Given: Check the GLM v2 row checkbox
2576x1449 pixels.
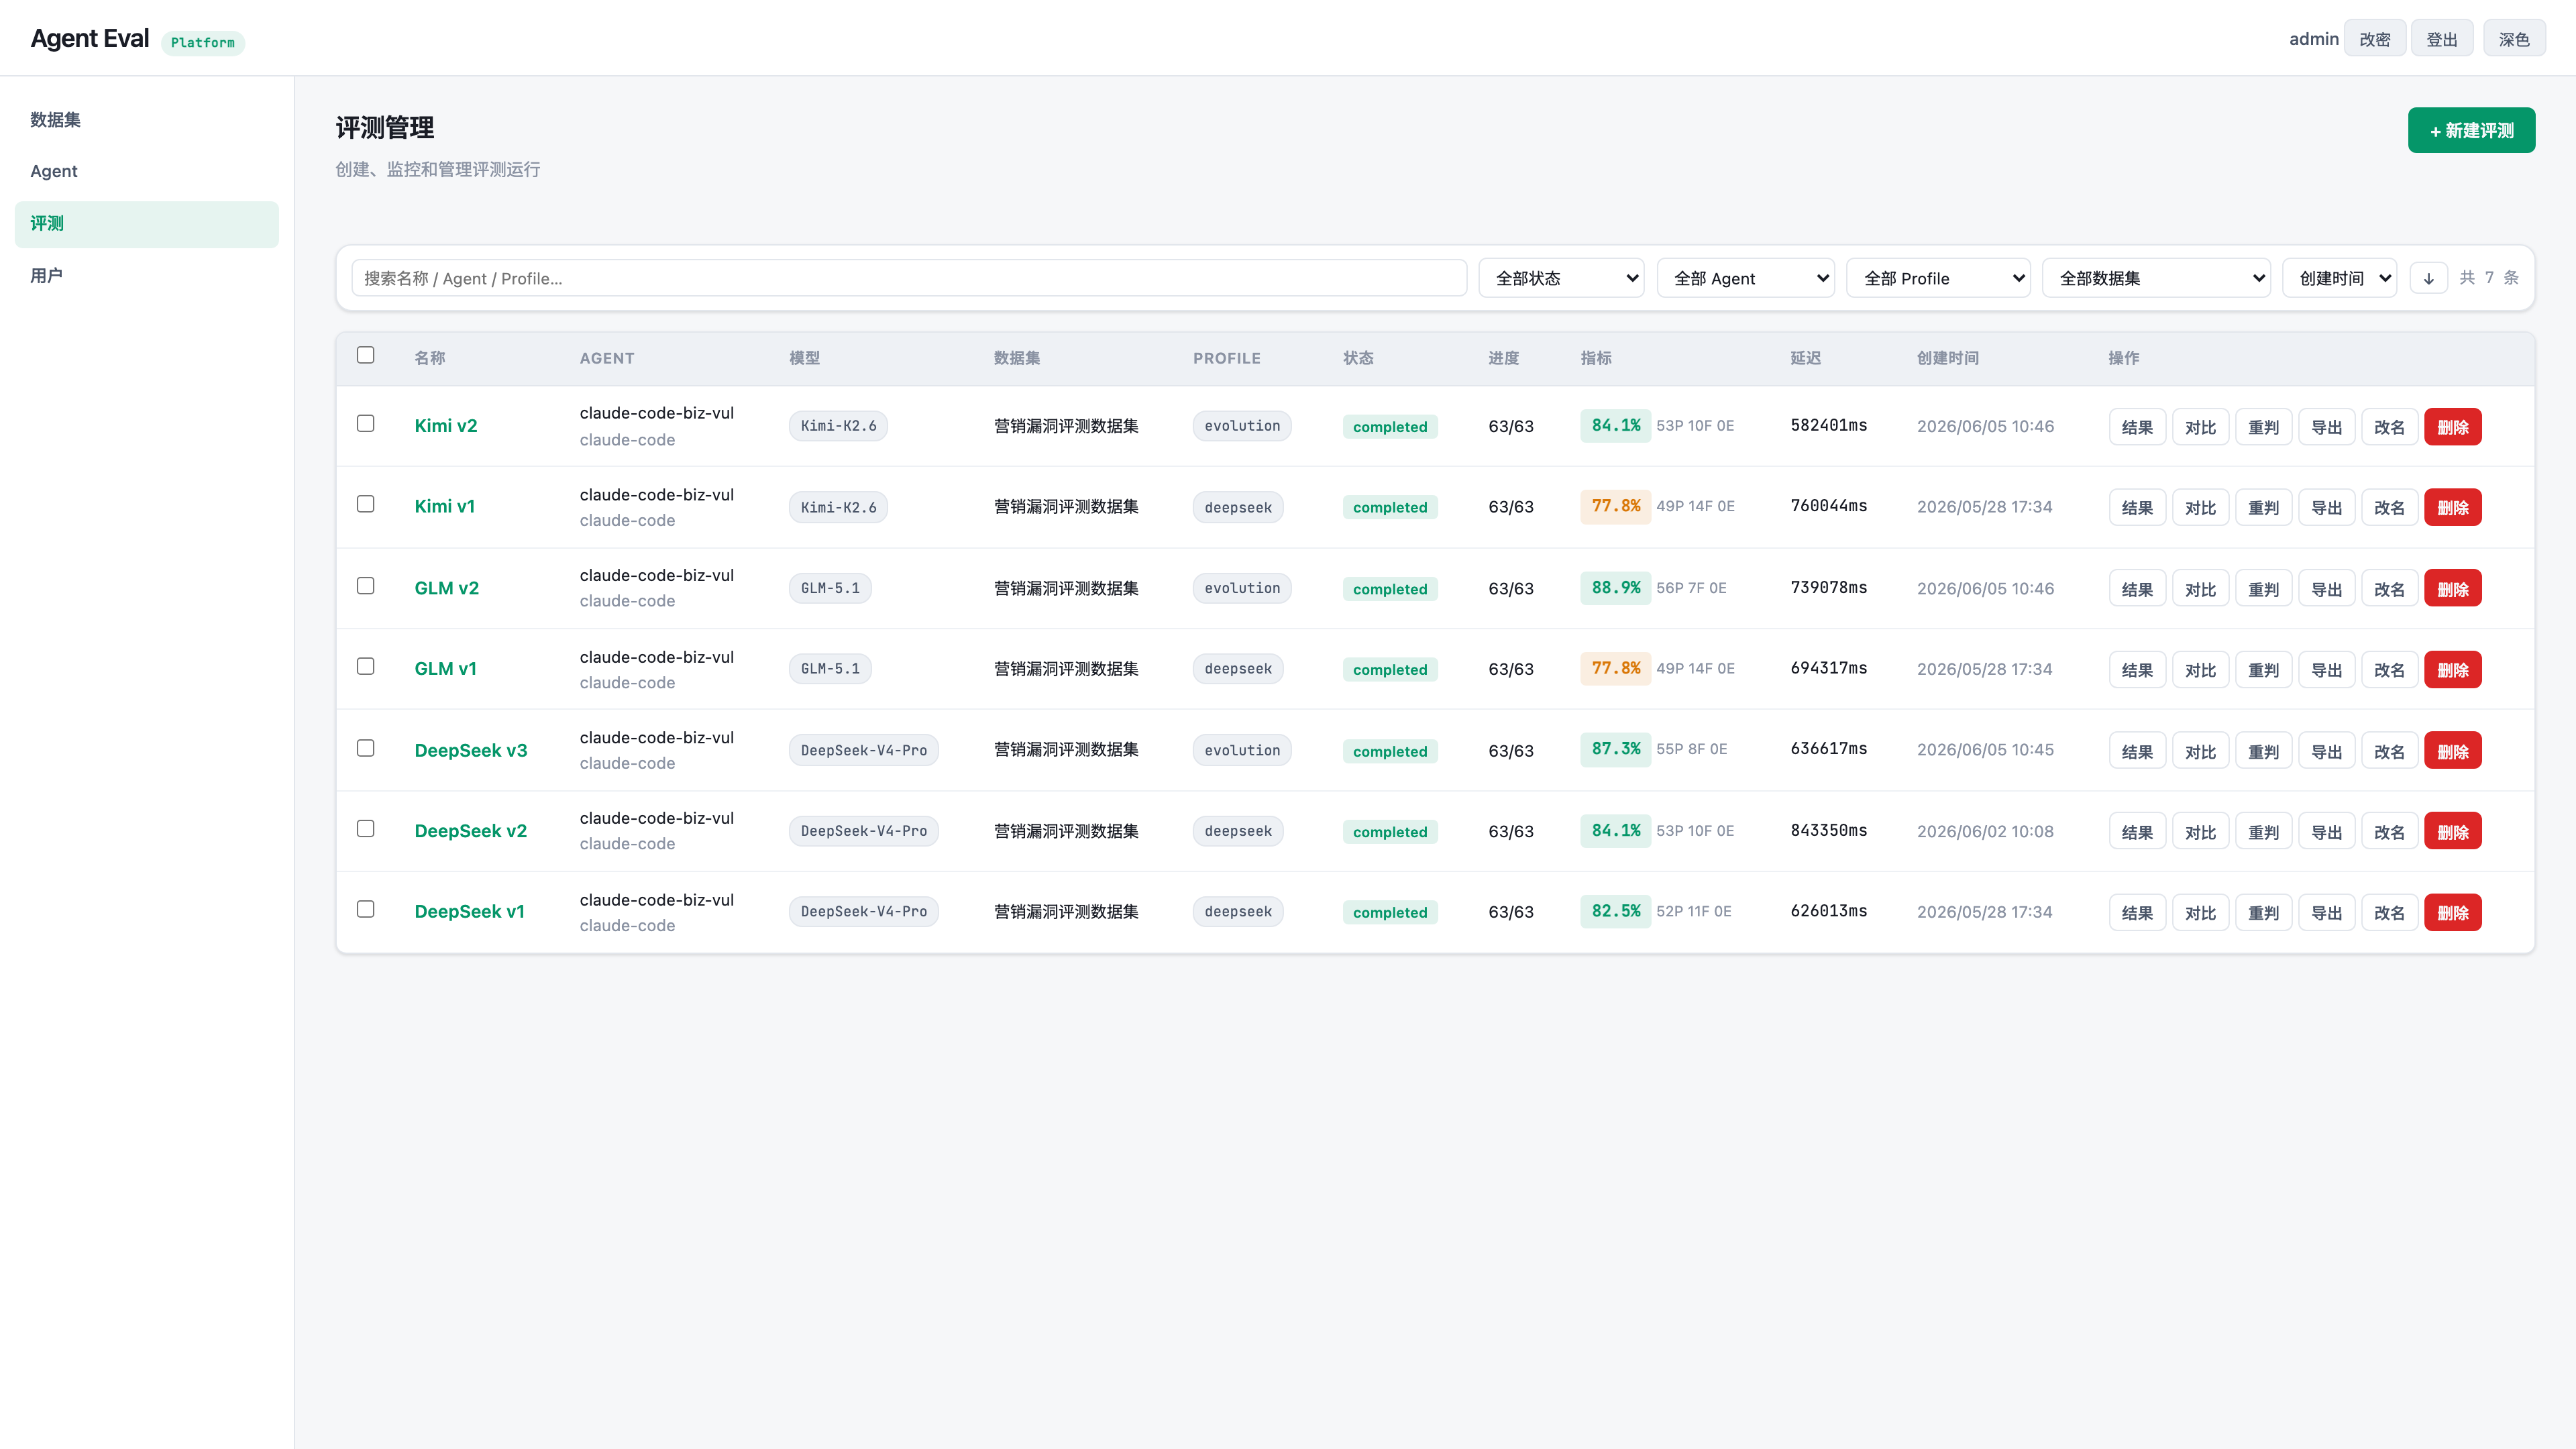Looking at the screenshot, I should tap(366, 586).
